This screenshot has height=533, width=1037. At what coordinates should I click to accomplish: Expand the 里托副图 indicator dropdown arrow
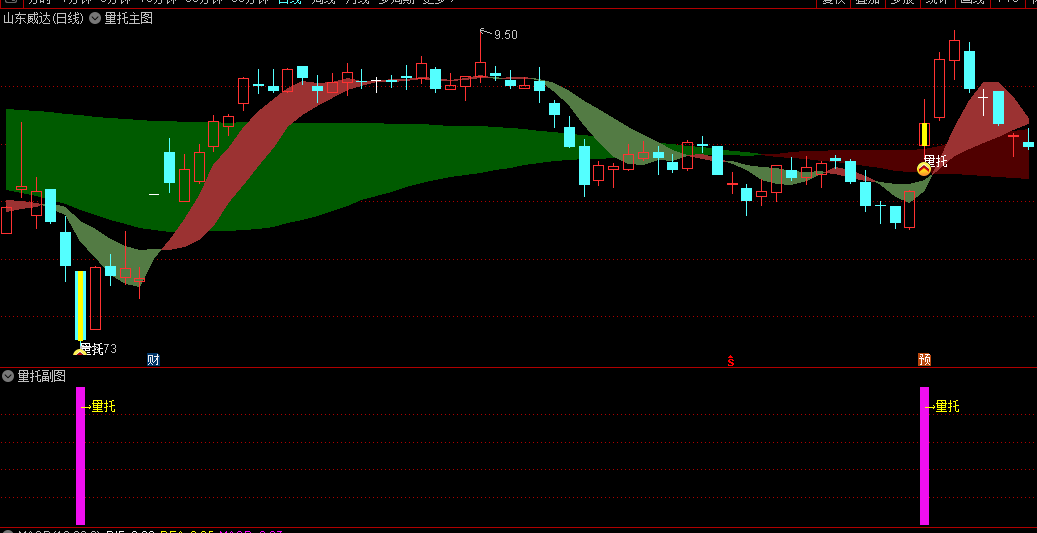point(8,376)
